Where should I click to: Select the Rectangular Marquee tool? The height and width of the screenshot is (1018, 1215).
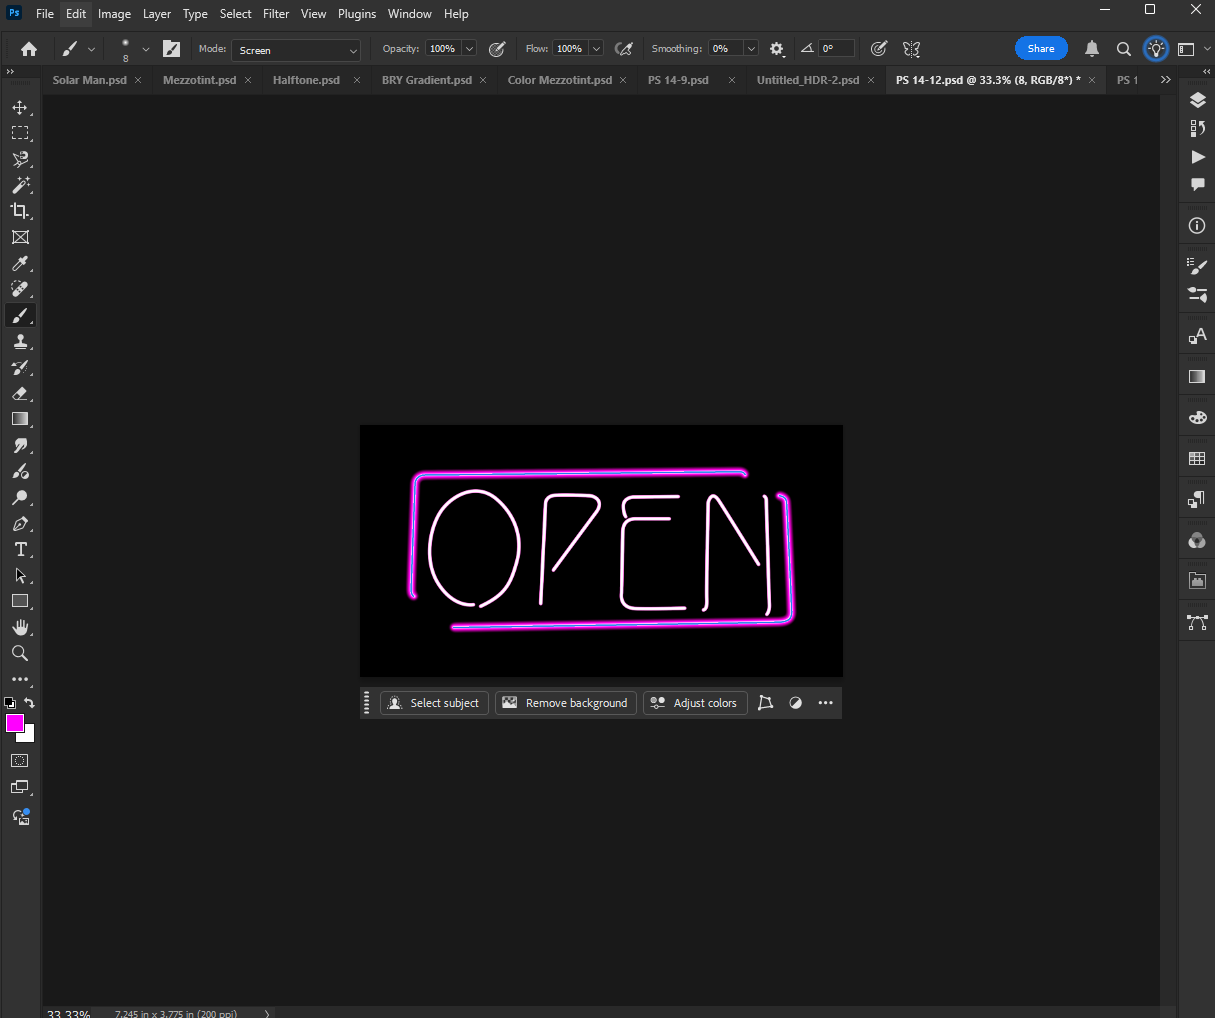[x=20, y=133]
